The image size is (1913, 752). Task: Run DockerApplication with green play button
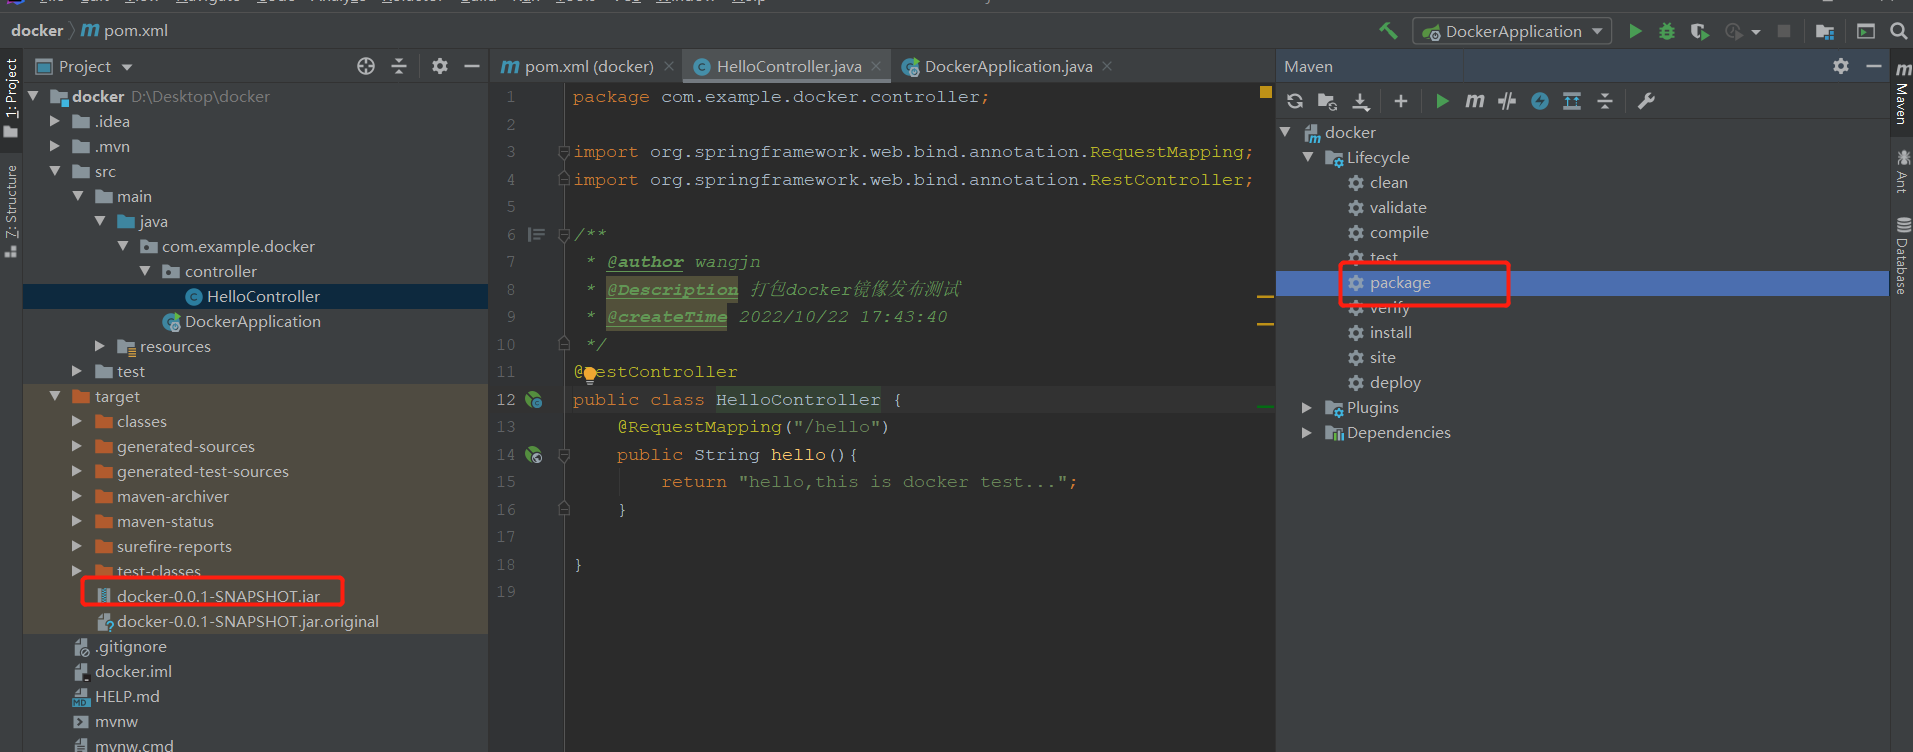[x=1635, y=31]
